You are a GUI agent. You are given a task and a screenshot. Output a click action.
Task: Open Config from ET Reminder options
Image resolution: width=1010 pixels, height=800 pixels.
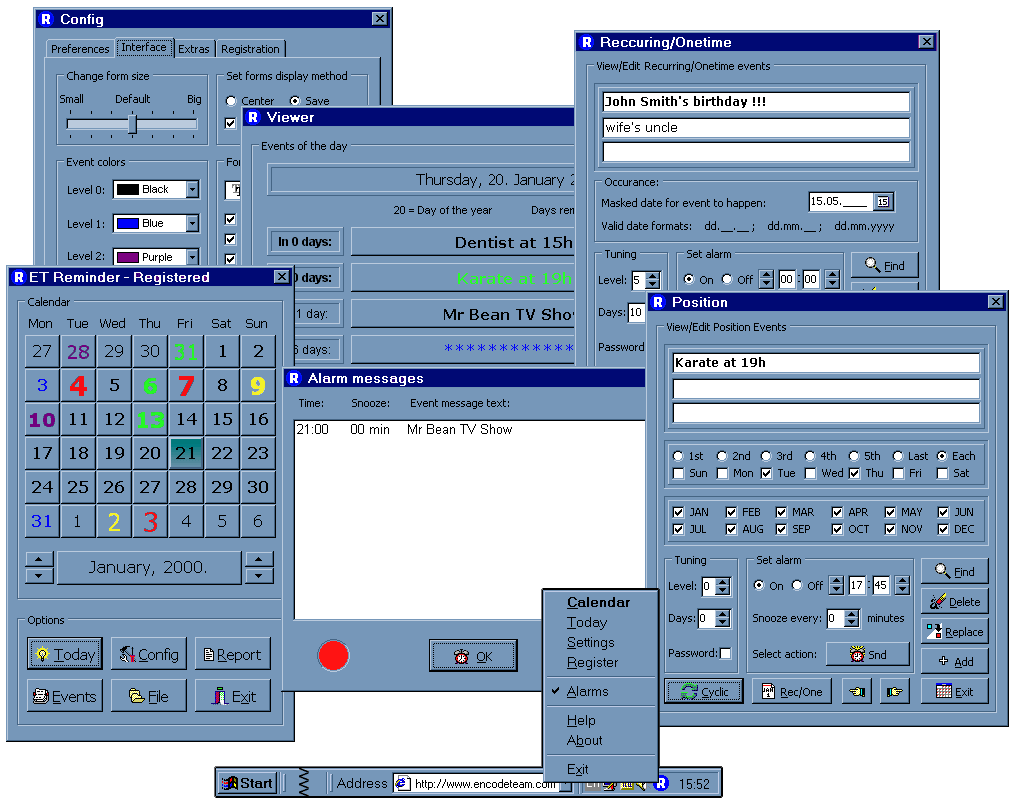click(149, 654)
